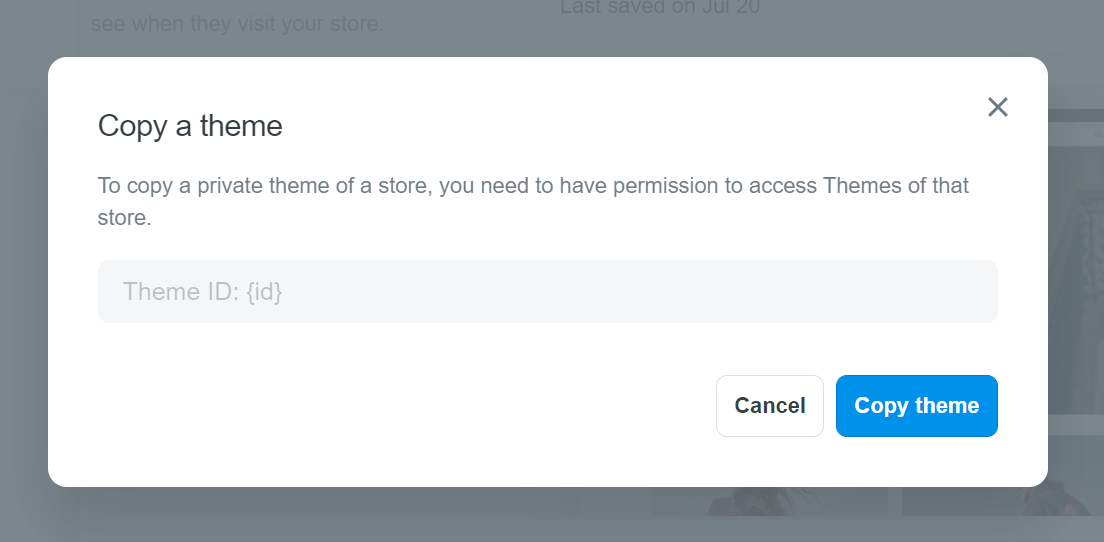1104x542 pixels.
Task: Choose Cancel to exit the dialog
Action: pyautogui.click(x=769, y=406)
